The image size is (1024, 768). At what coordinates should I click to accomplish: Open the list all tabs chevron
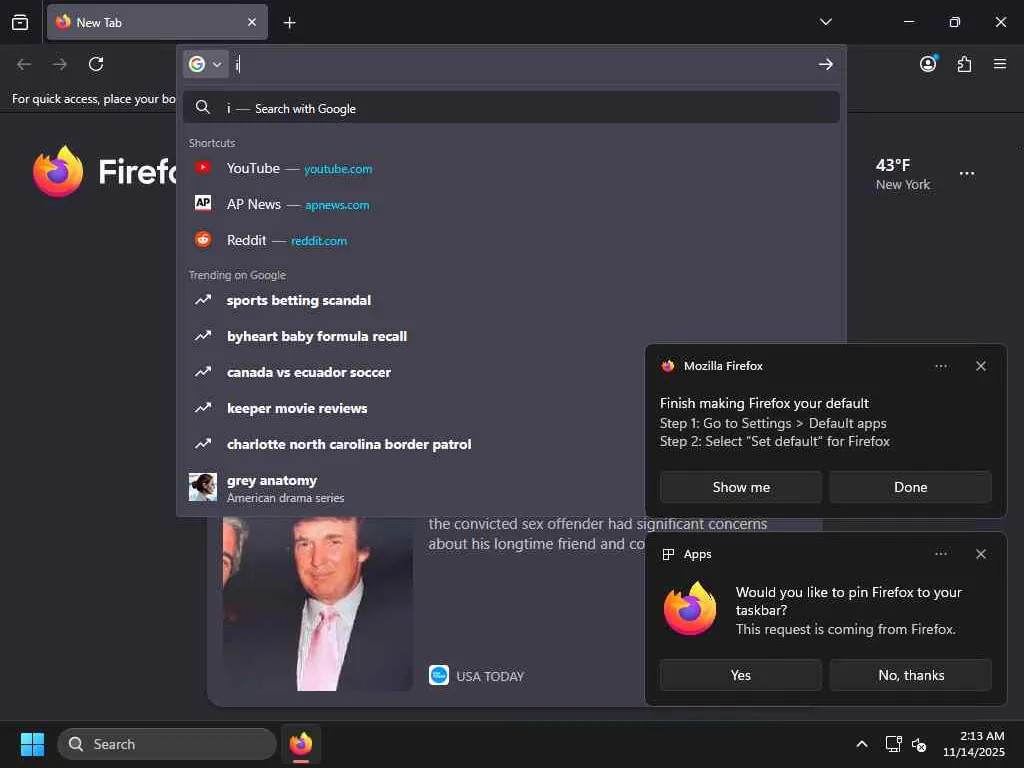pos(825,22)
